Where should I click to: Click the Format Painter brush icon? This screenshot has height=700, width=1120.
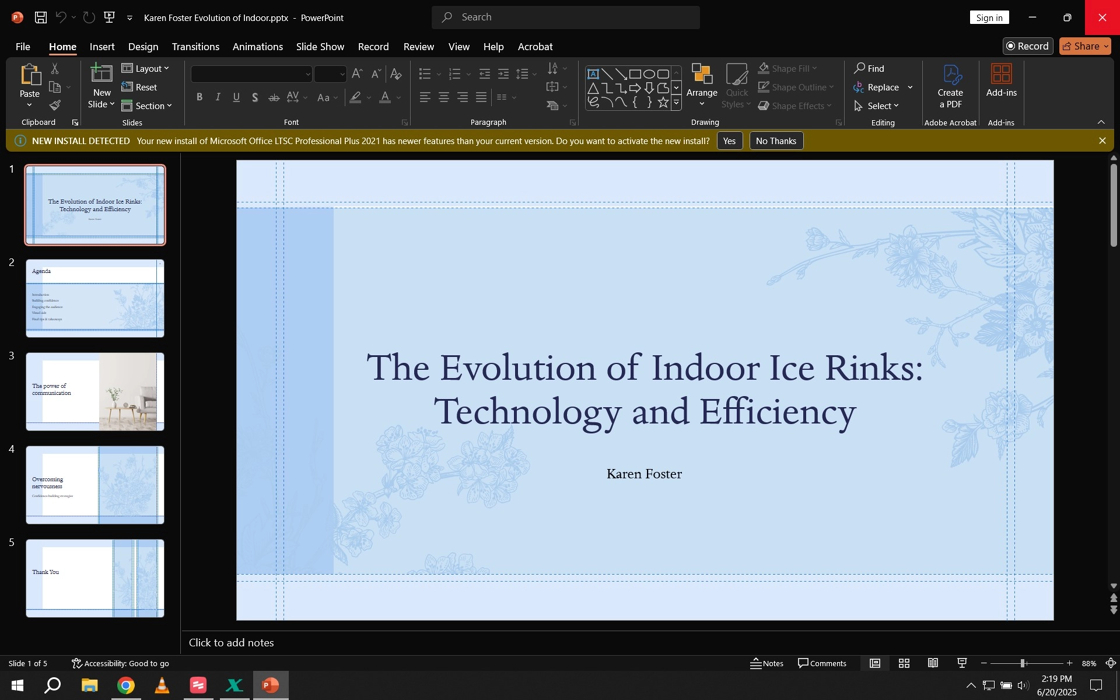tap(55, 105)
